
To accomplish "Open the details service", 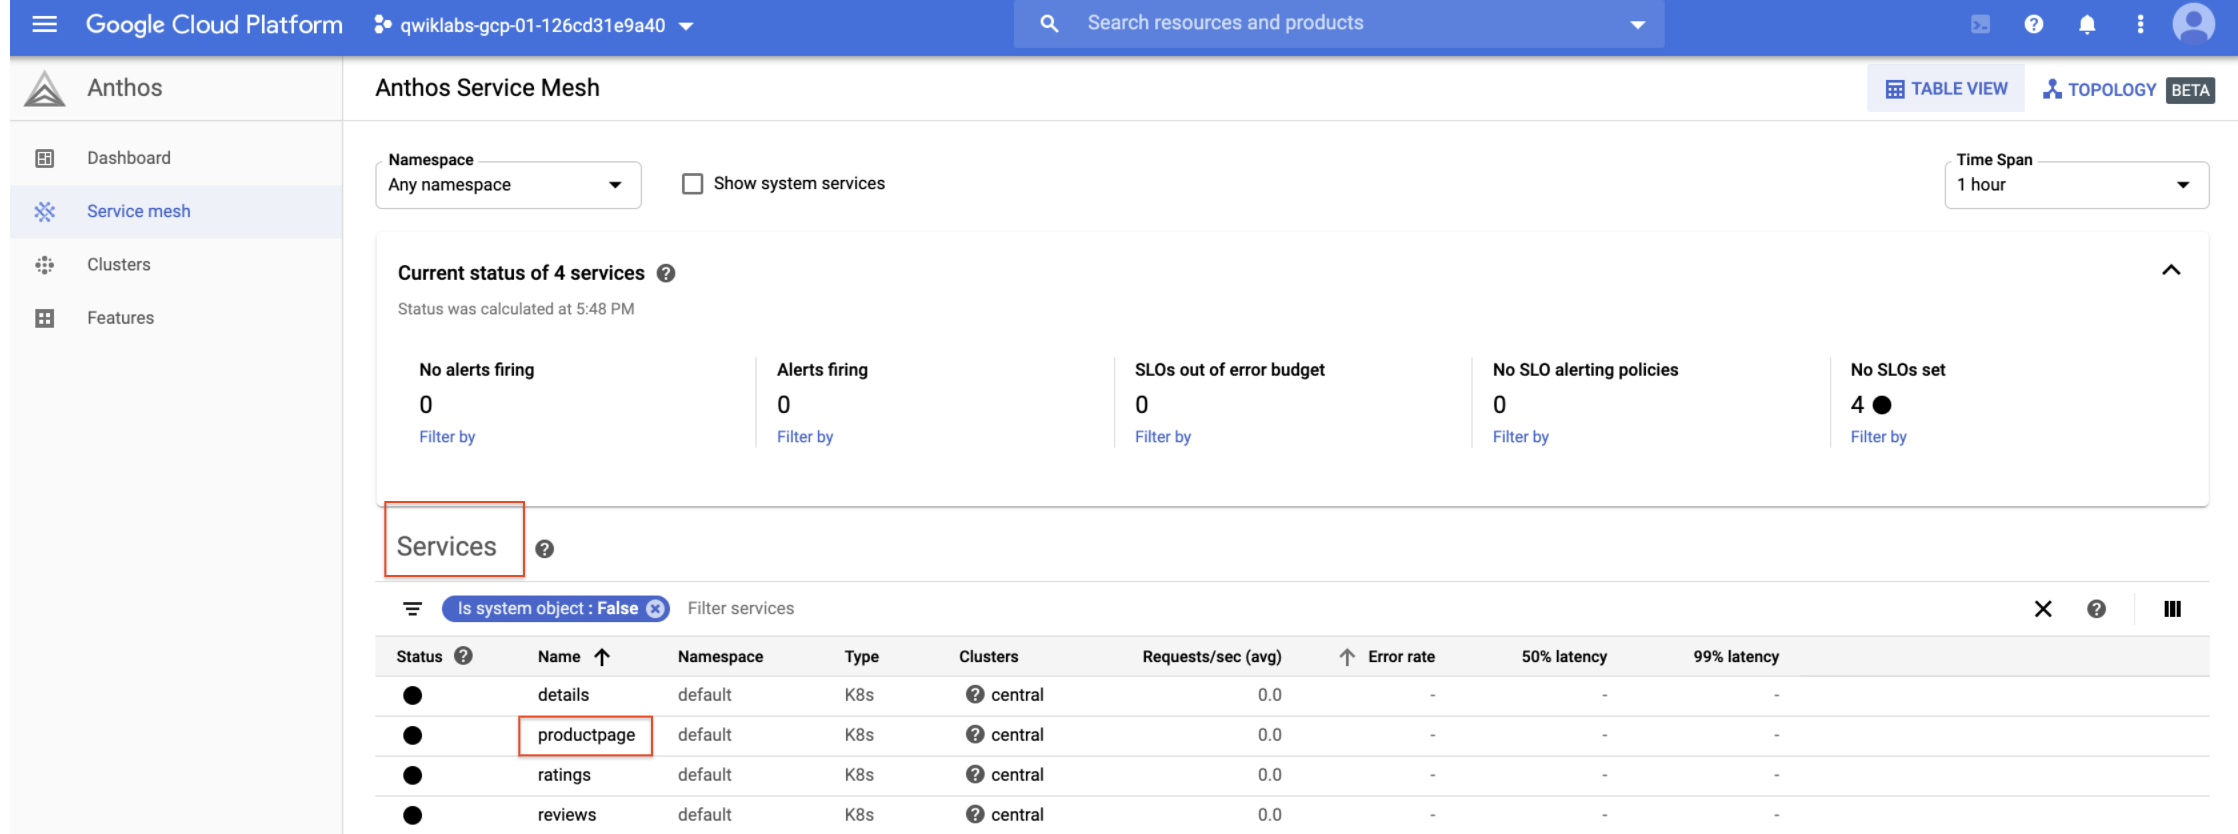I will (563, 695).
